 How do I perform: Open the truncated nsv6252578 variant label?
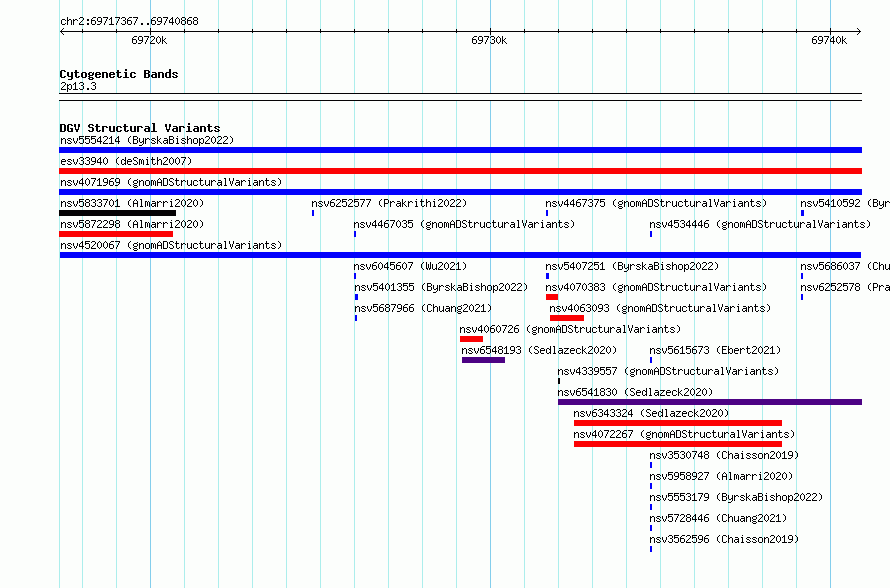pos(845,287)
